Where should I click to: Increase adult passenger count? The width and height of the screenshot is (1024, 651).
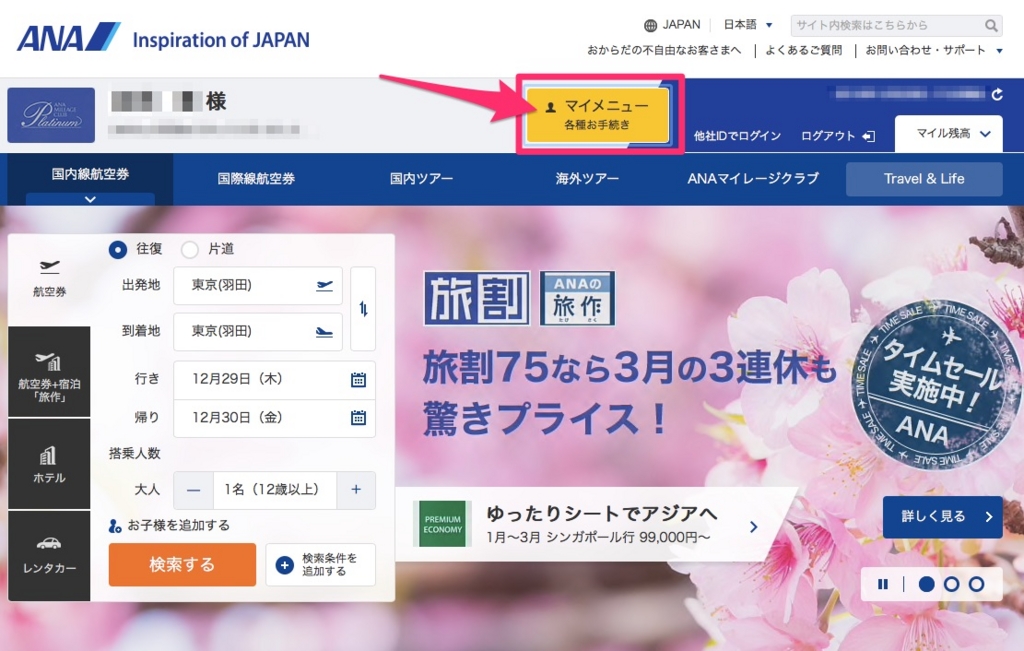click(x=356, y=490)
